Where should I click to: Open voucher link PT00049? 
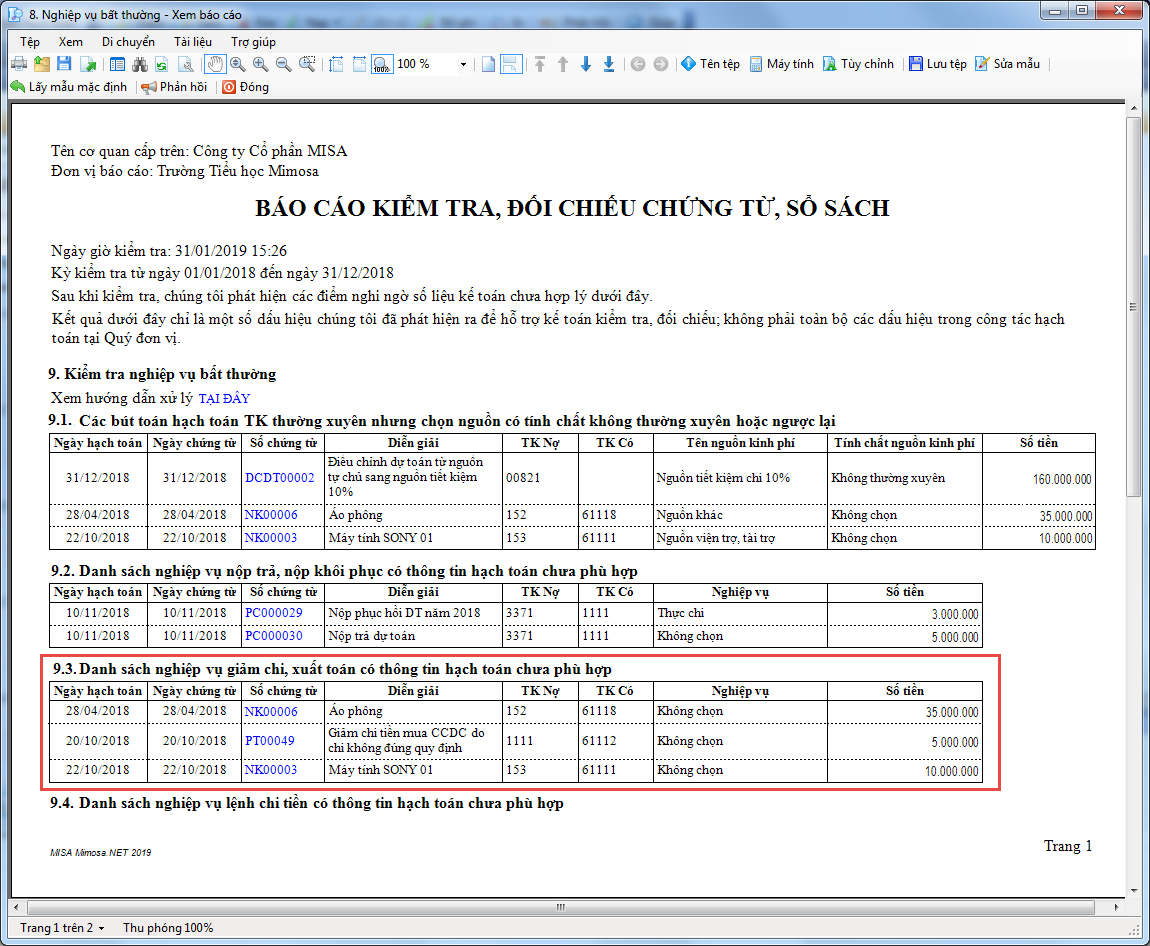pyautogui.click(x=270, y=741)
